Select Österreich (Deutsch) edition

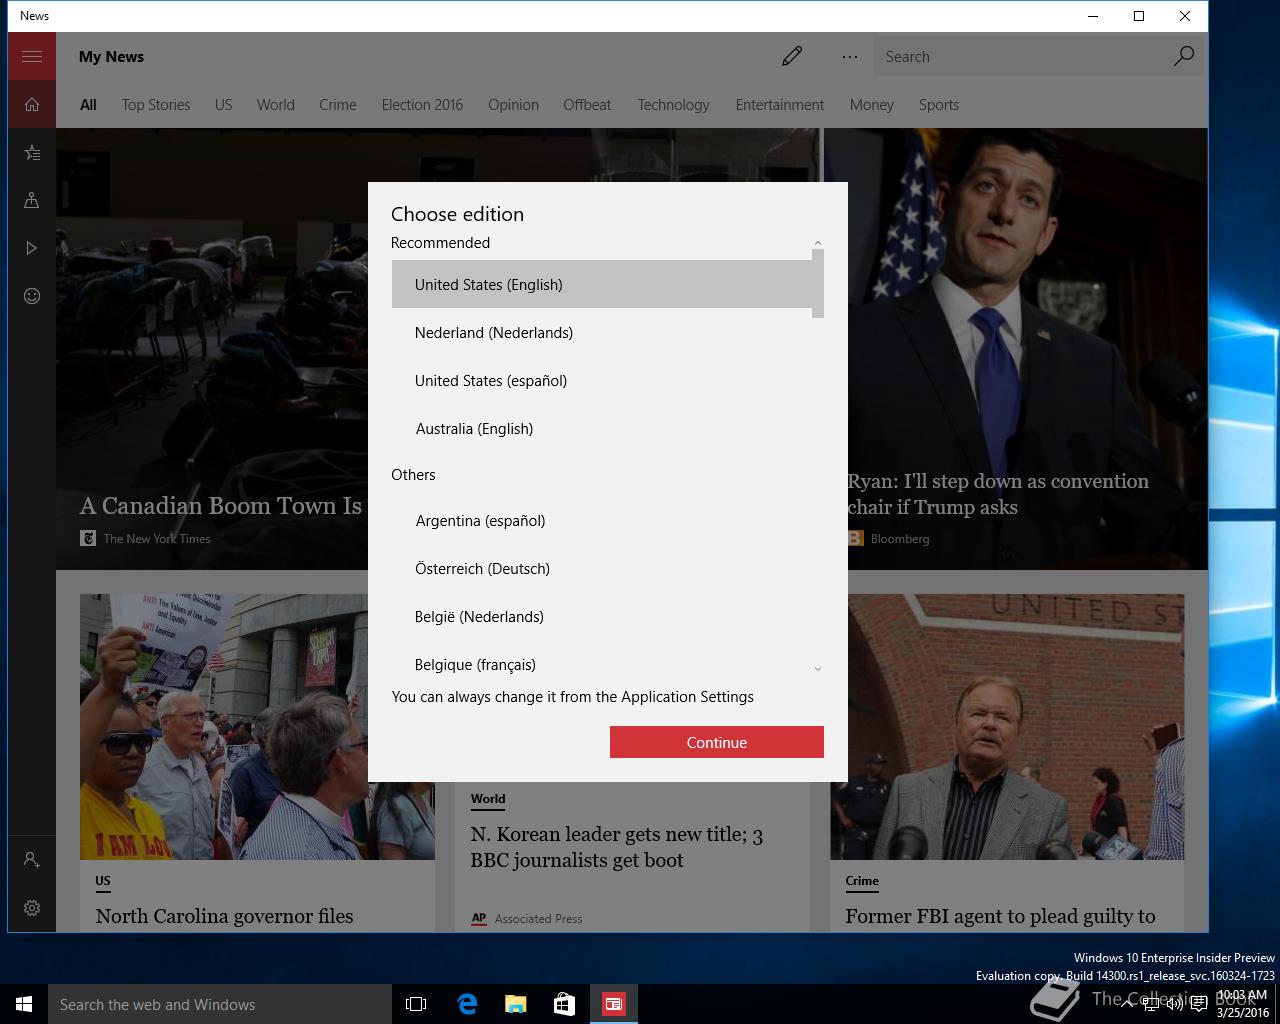(x=602, y=568)
